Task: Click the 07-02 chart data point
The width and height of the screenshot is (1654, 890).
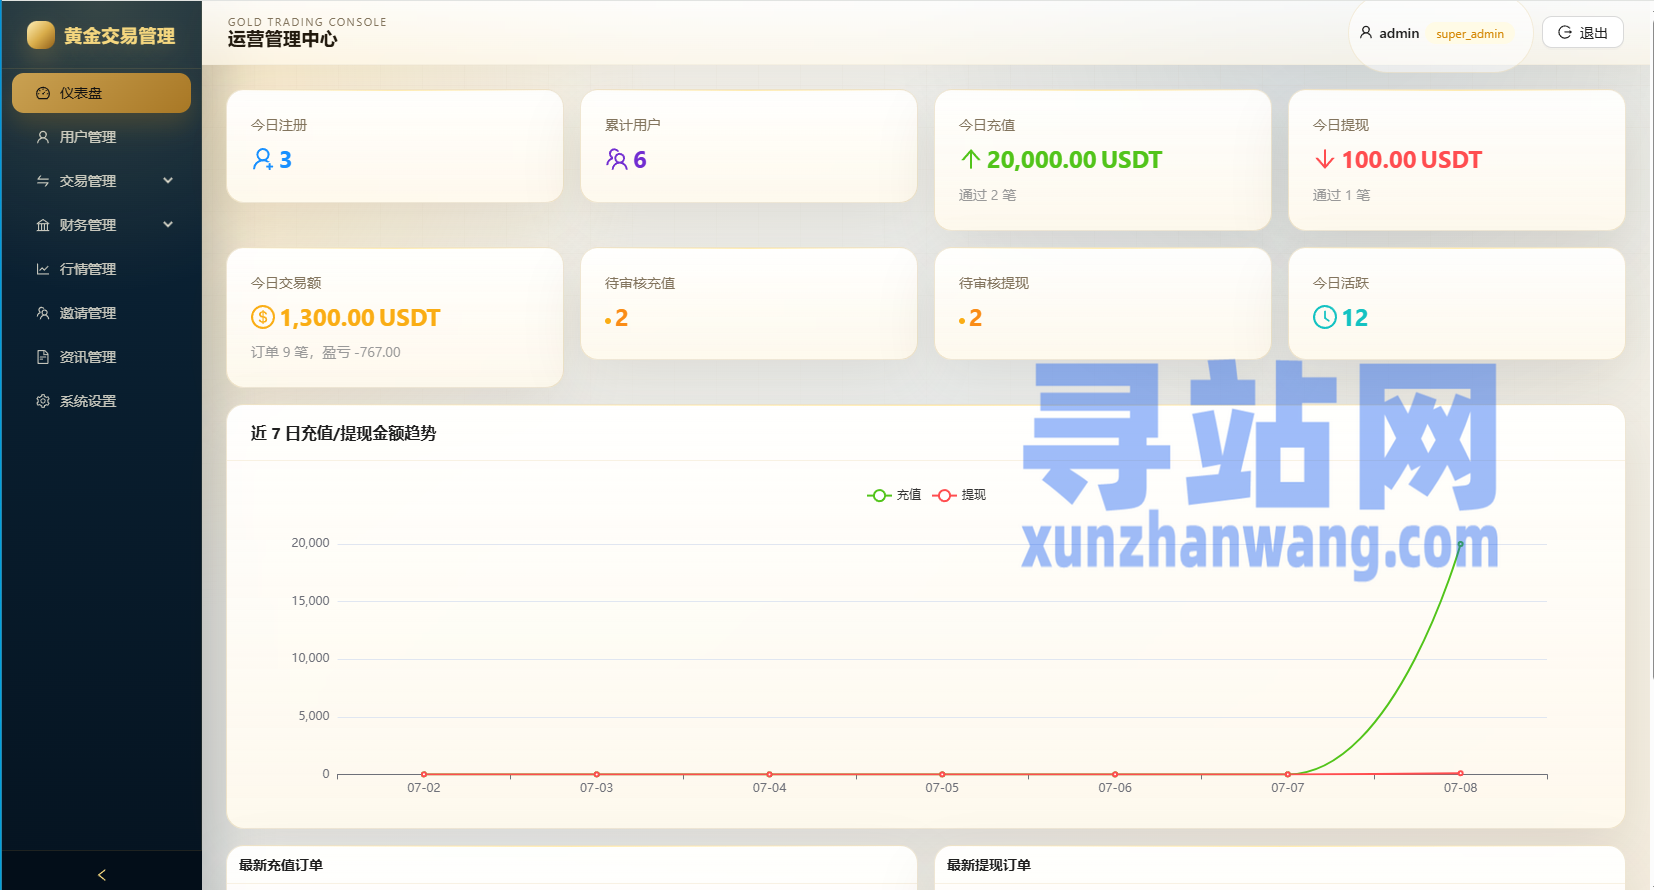Action: pyautogui.click(x=424, y=774)
